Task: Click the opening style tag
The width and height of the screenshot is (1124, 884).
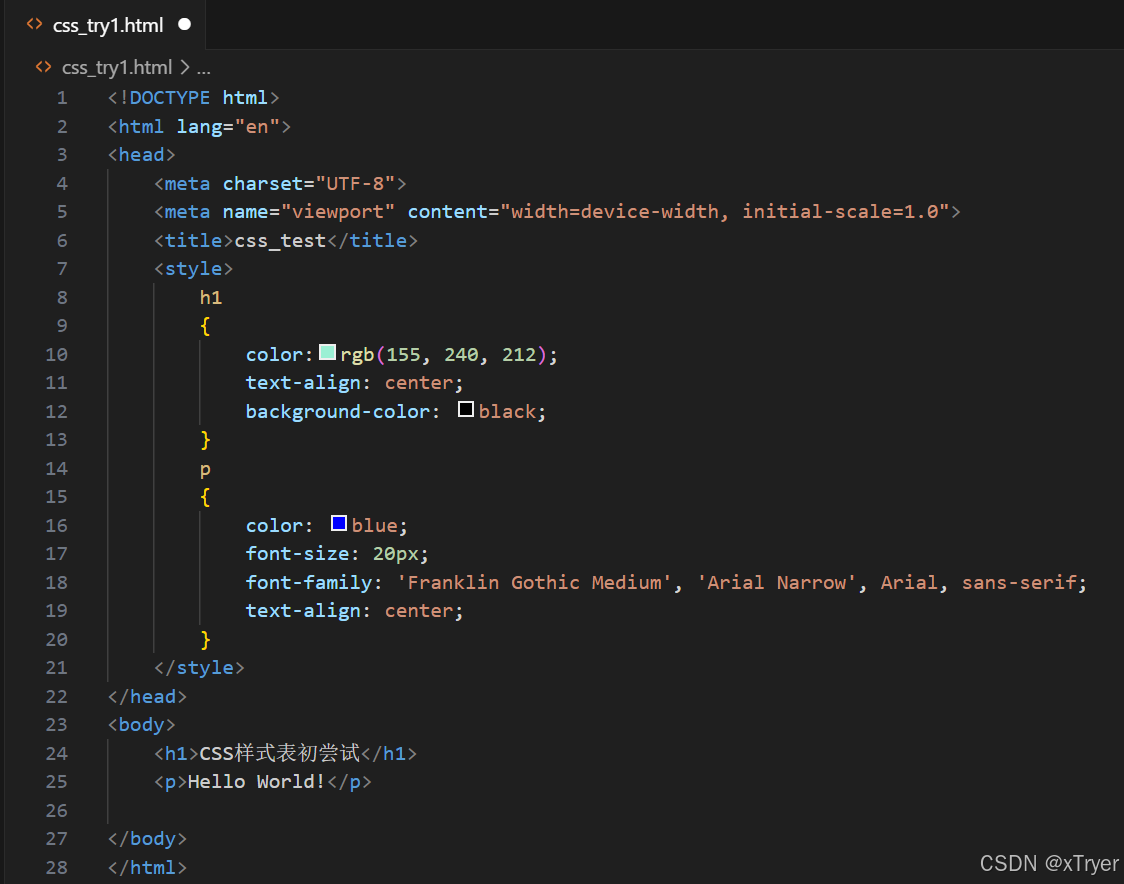Action: click(x=193, y=269)
